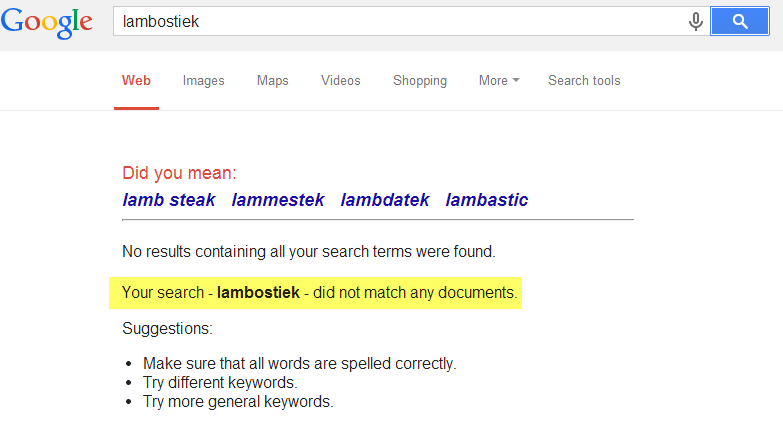
Task: Open Search tools options
Action: click(584, 81)
